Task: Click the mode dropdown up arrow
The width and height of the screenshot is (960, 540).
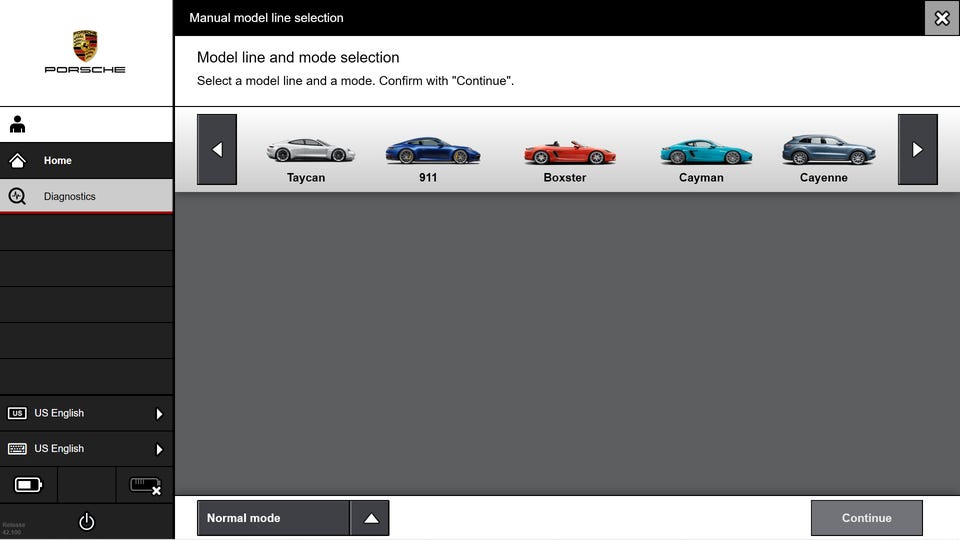Action: coord(370,518)
